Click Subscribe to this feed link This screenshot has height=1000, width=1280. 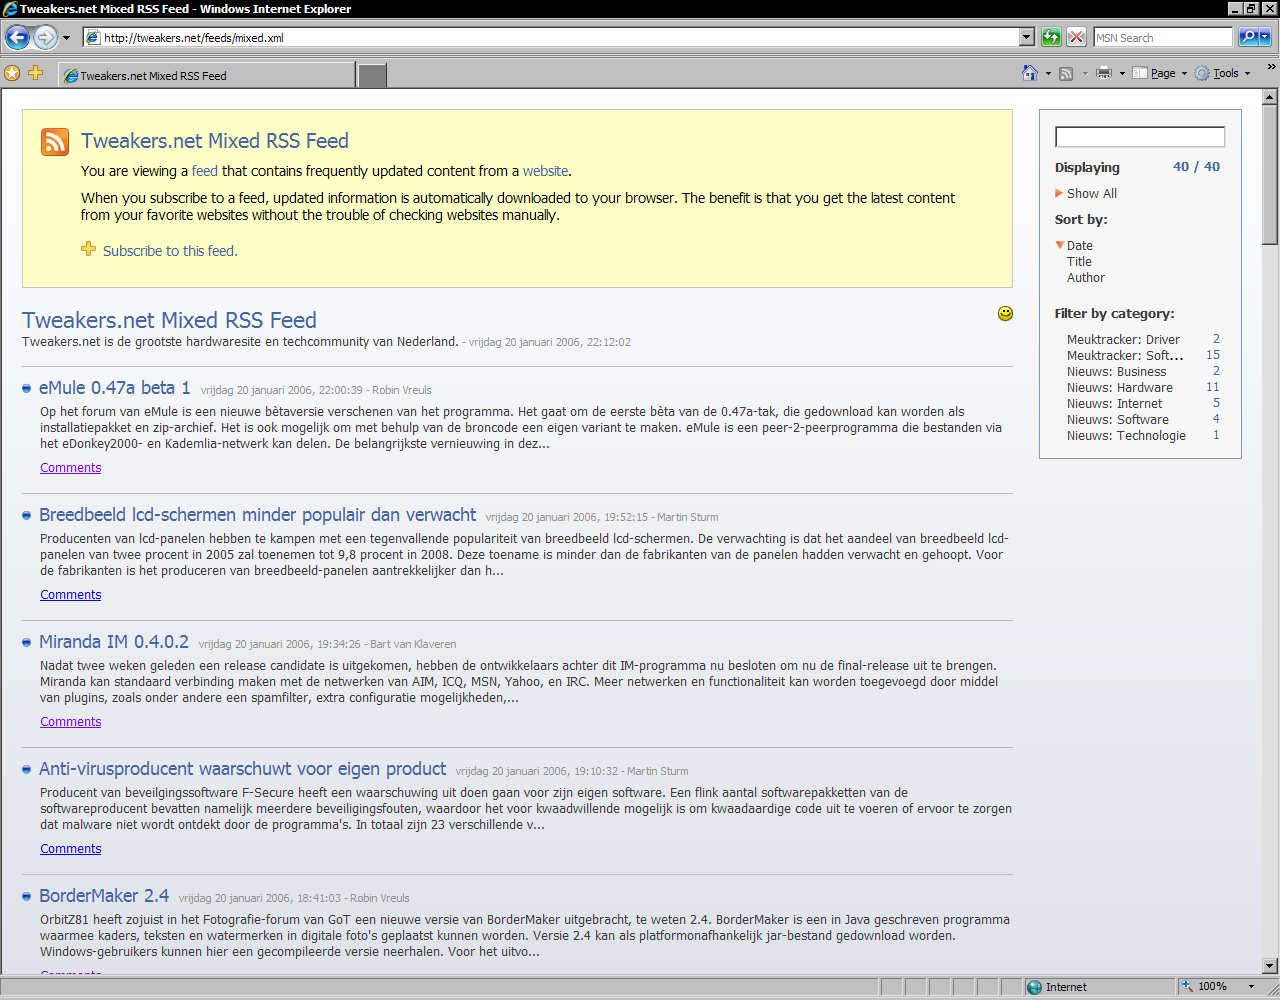click(170, 251)
